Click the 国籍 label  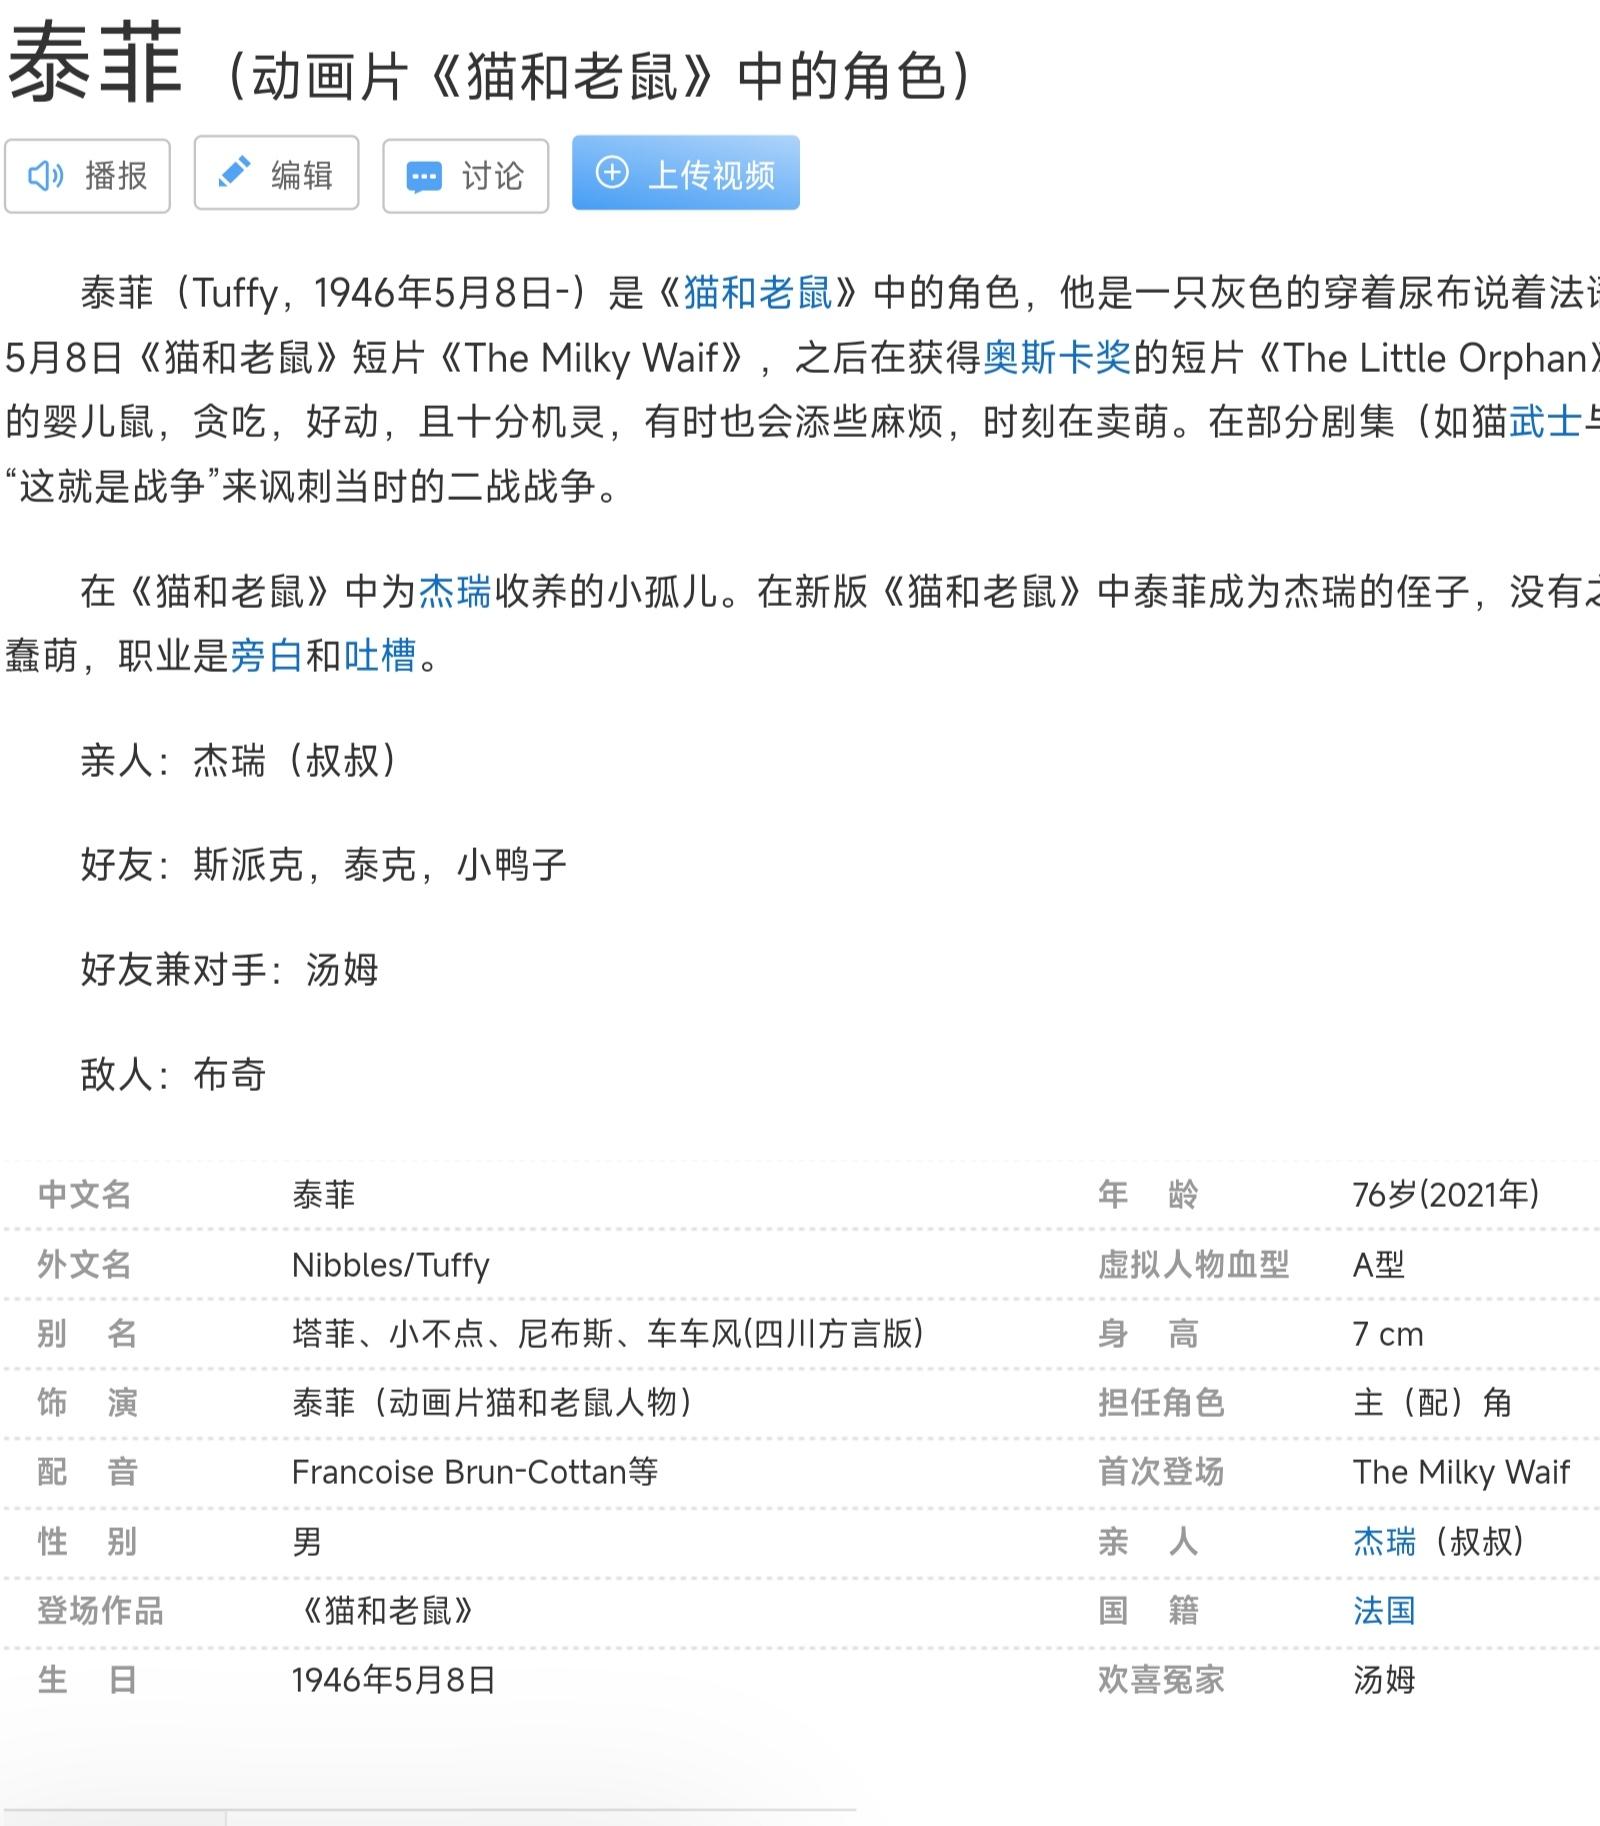(1147, 1610)
